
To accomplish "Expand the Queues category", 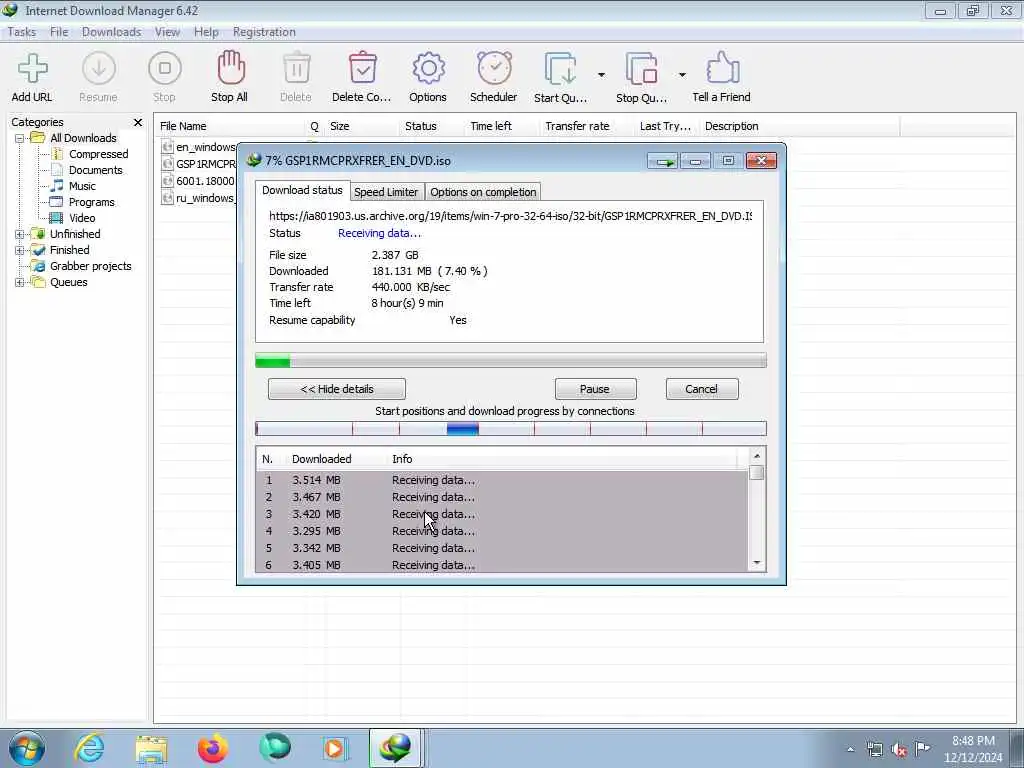I will click(x=20, y=283).
